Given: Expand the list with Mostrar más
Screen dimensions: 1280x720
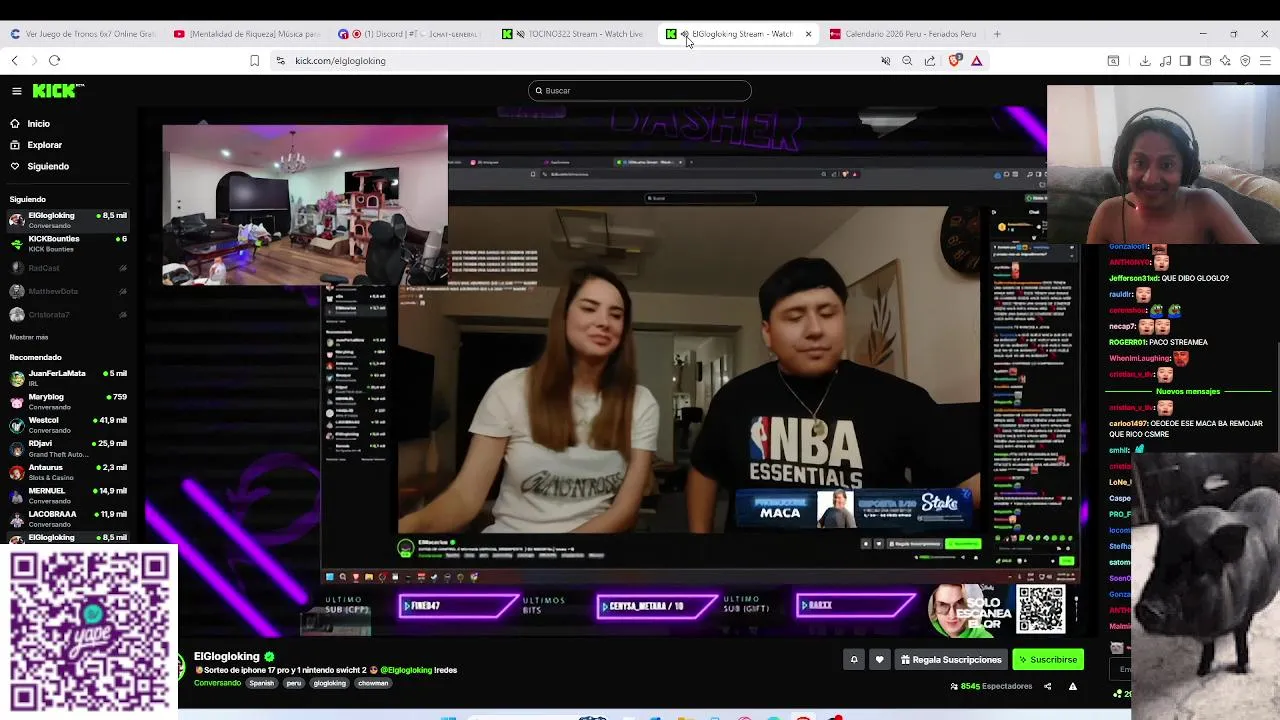Looking at the screenshot, I should (x=29, y=337).
